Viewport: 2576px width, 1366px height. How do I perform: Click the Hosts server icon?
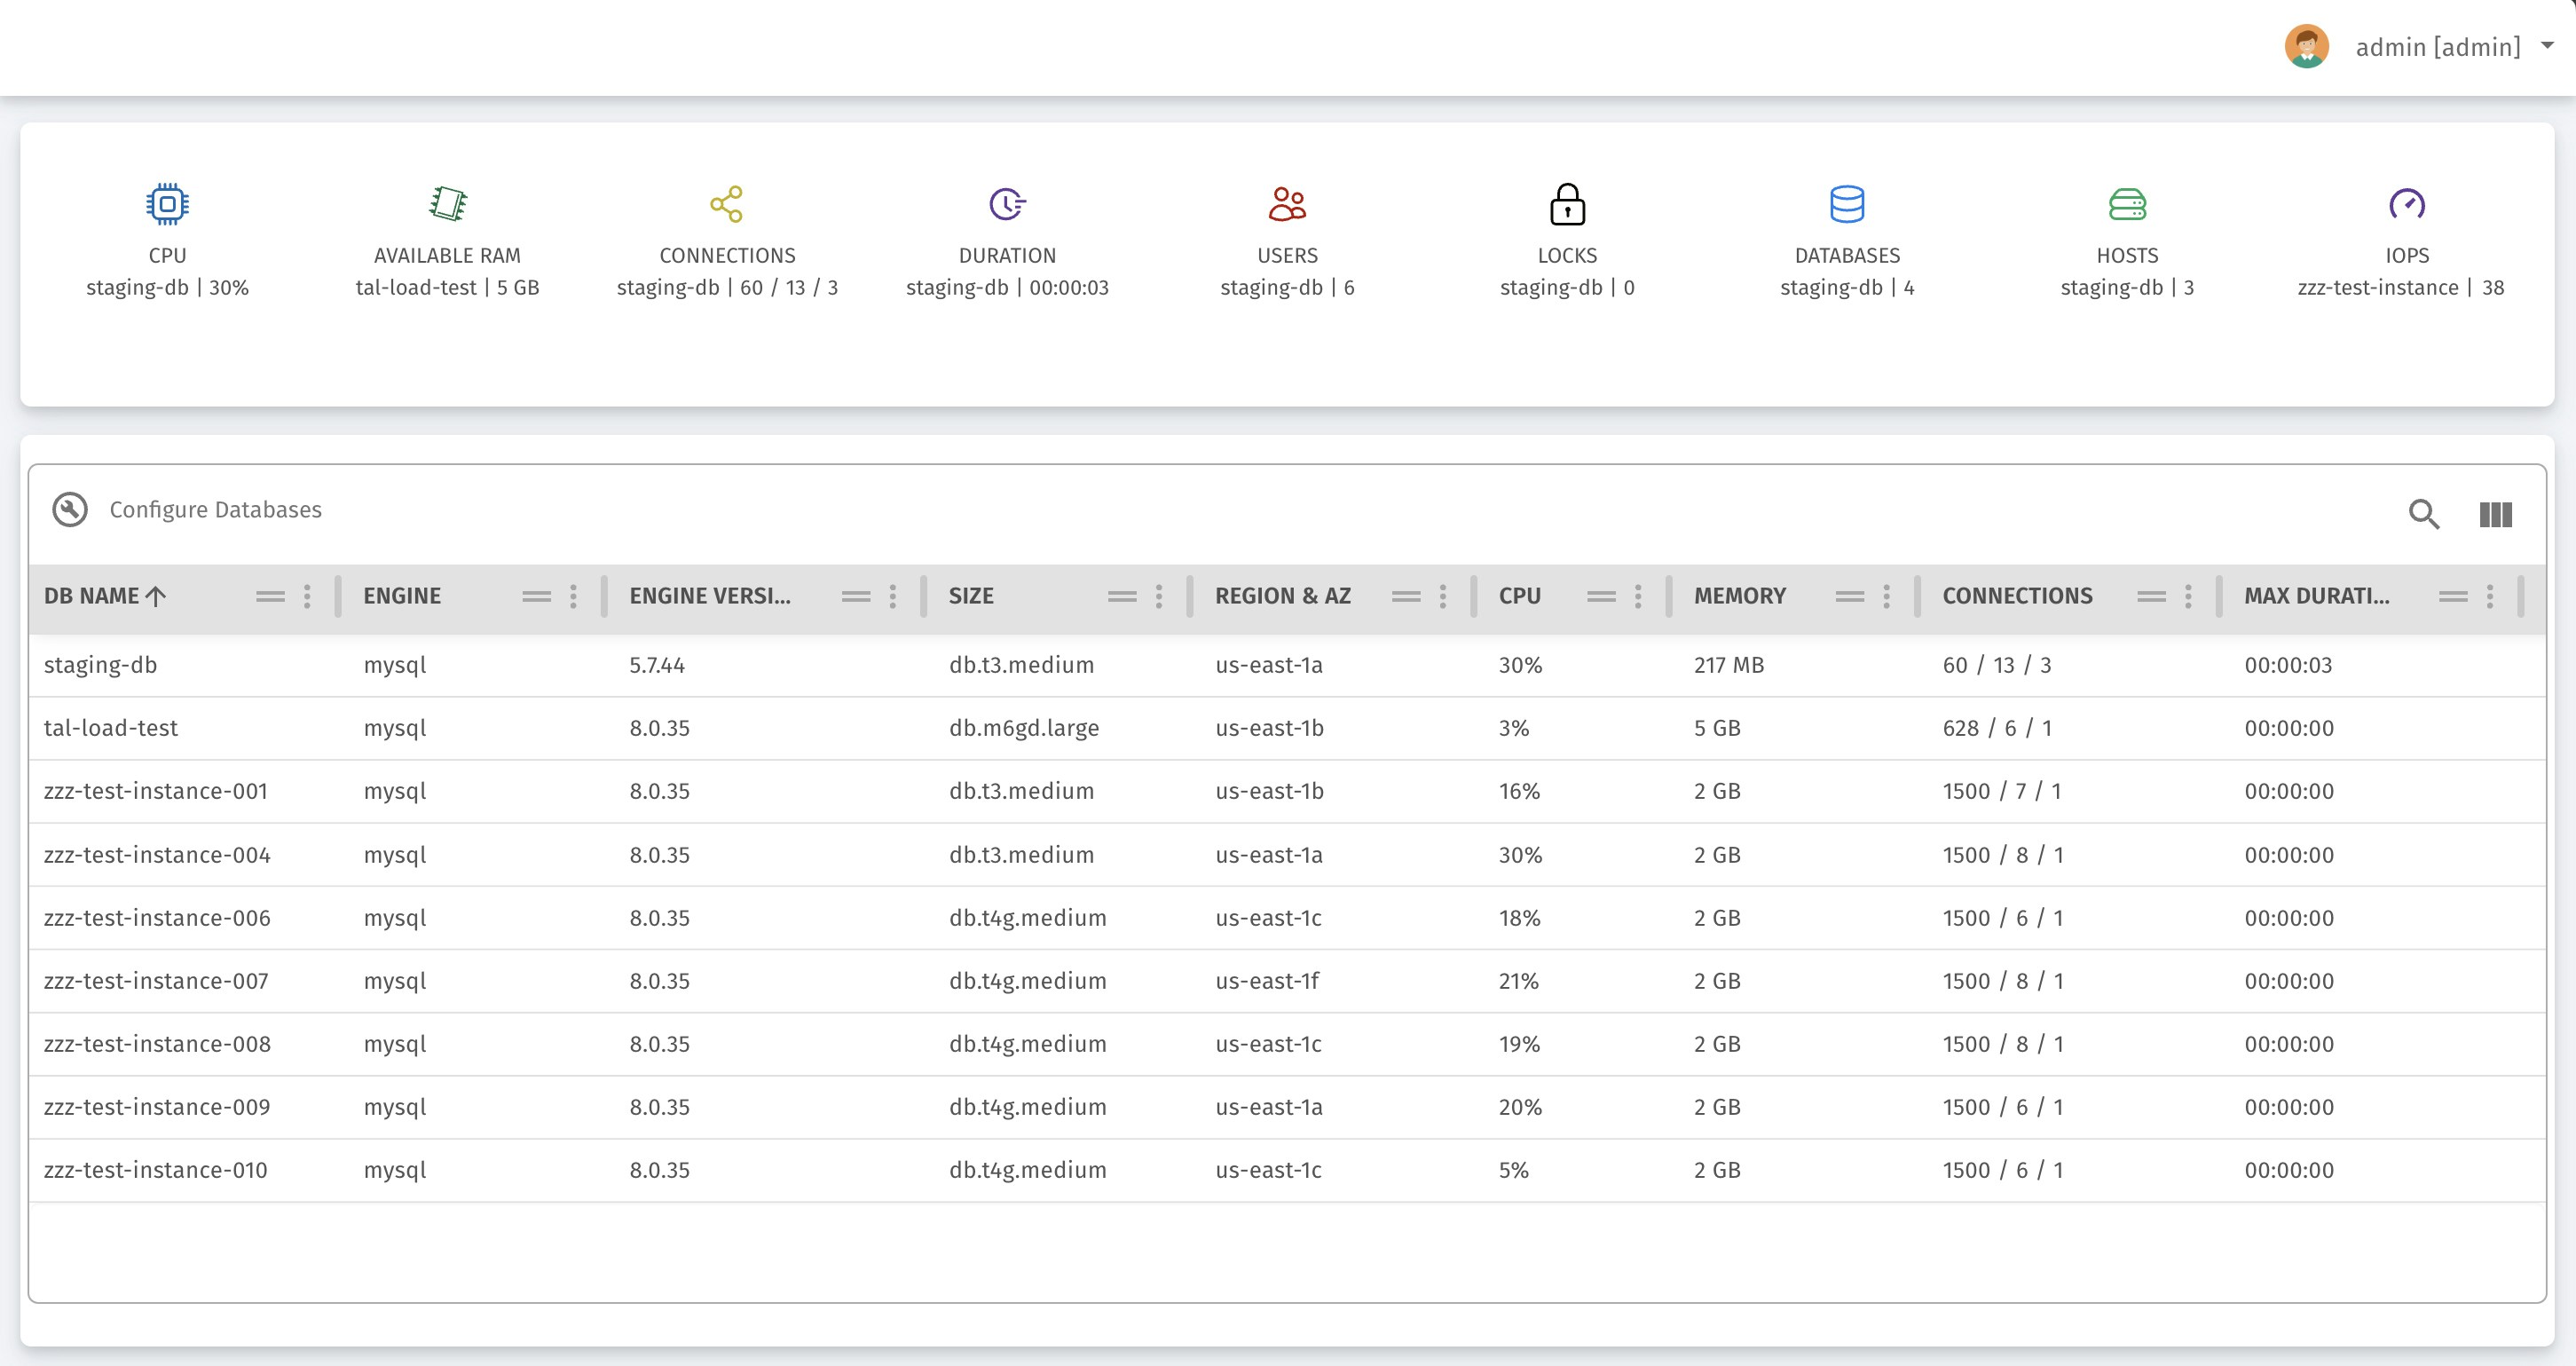tap(2127, 204)
